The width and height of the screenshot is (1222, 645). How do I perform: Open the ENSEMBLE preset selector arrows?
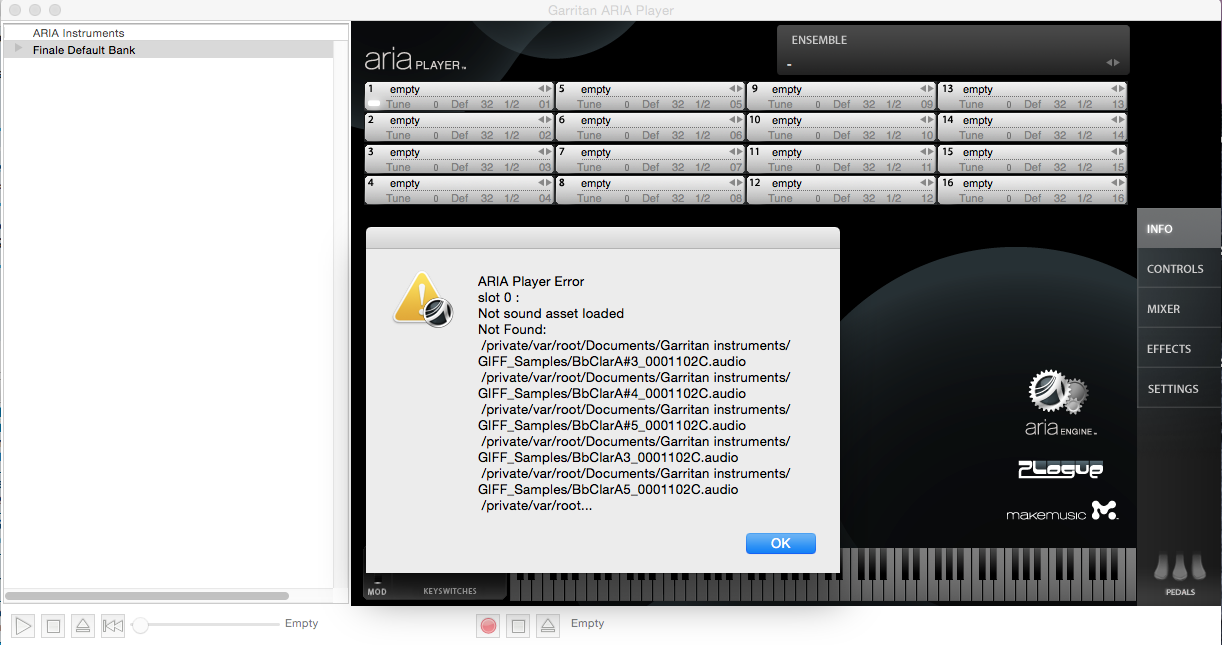click(x=1112, y=63)
